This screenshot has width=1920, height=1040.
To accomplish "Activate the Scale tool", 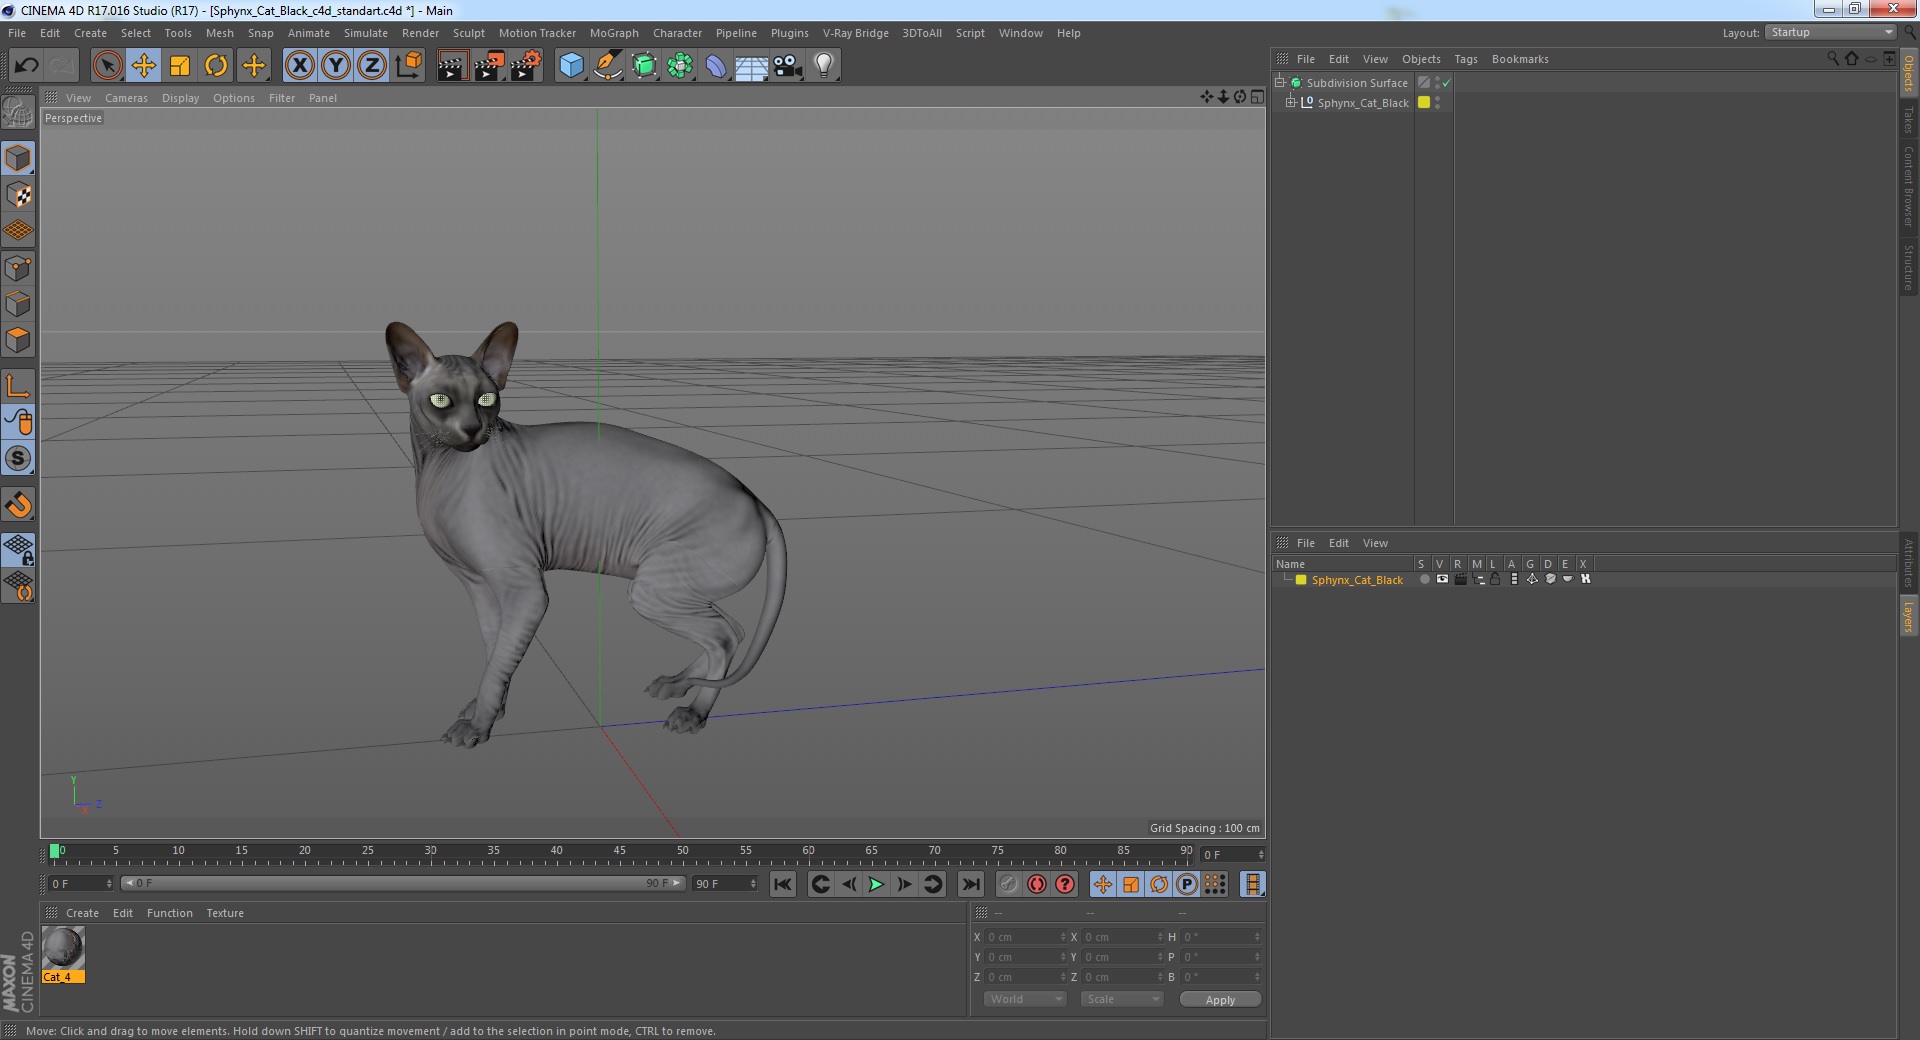I will pyautogui.click(x=180, y=66).
